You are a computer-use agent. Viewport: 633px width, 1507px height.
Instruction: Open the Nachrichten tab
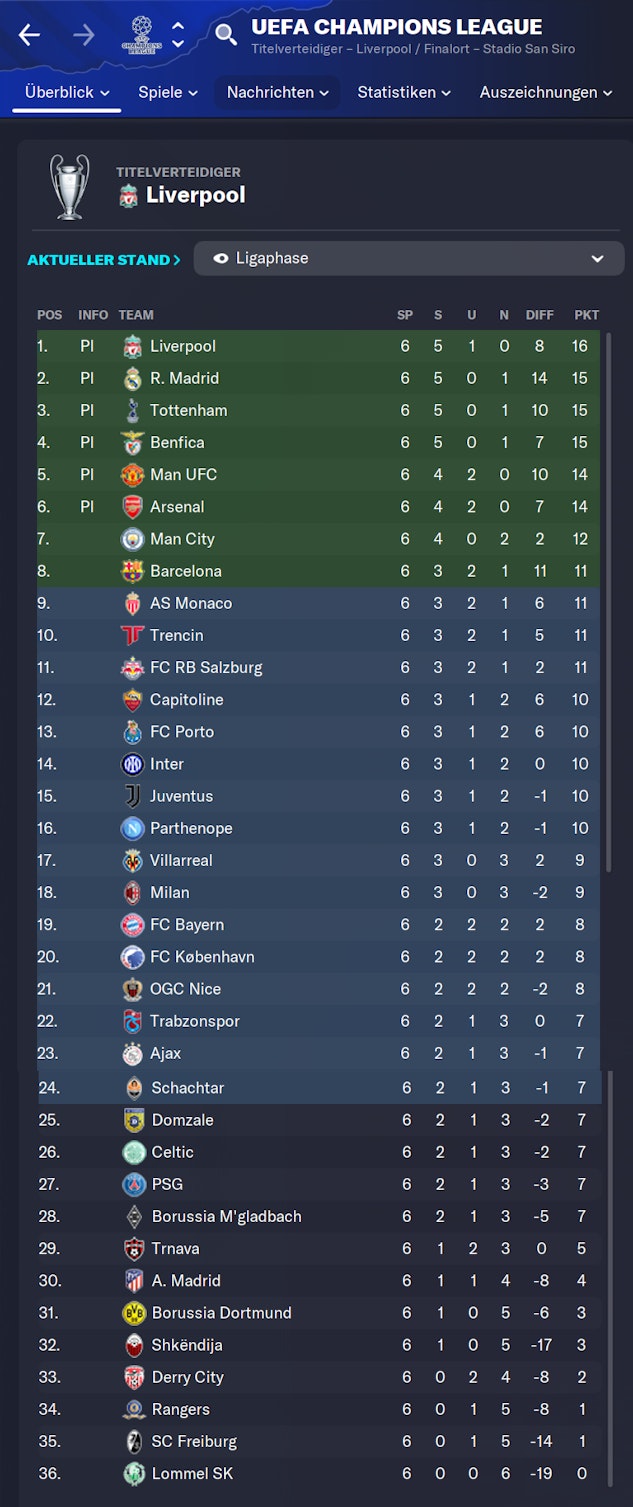(277, 92)
